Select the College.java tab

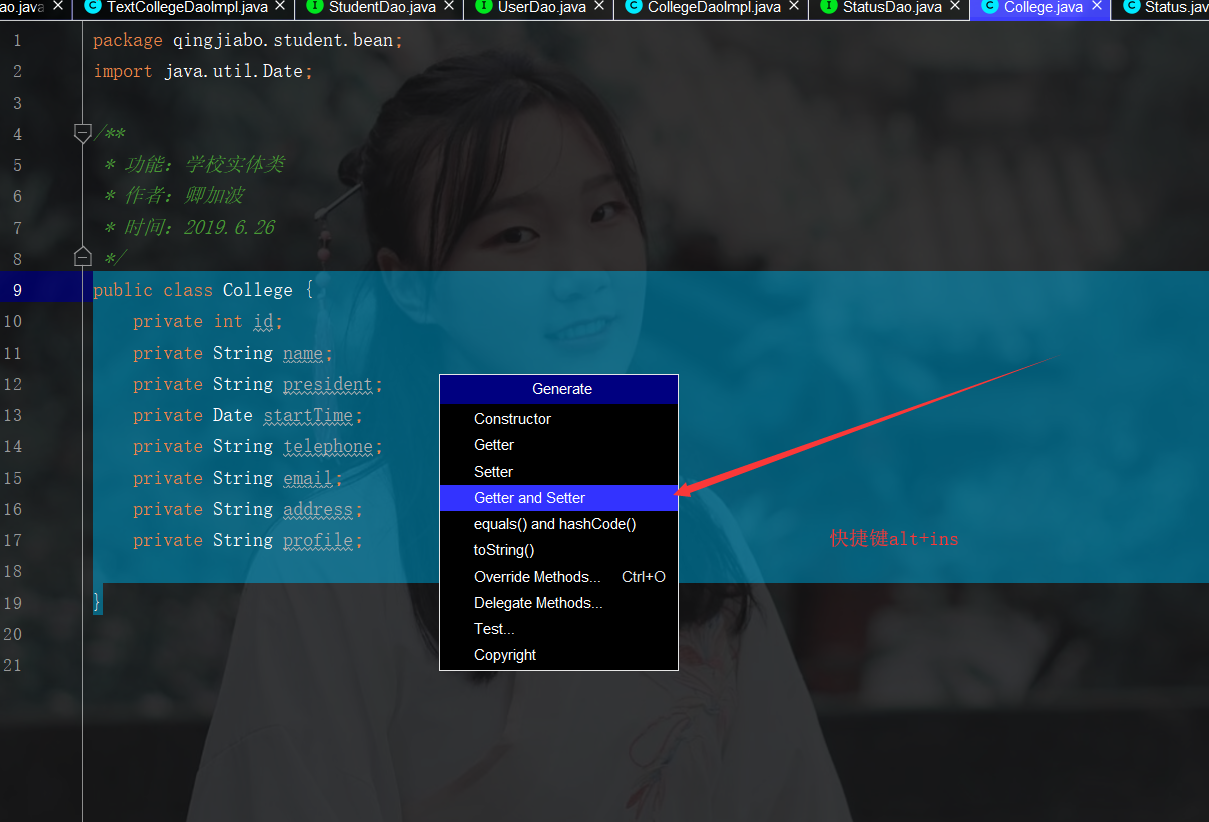[x=1043, y=7]
